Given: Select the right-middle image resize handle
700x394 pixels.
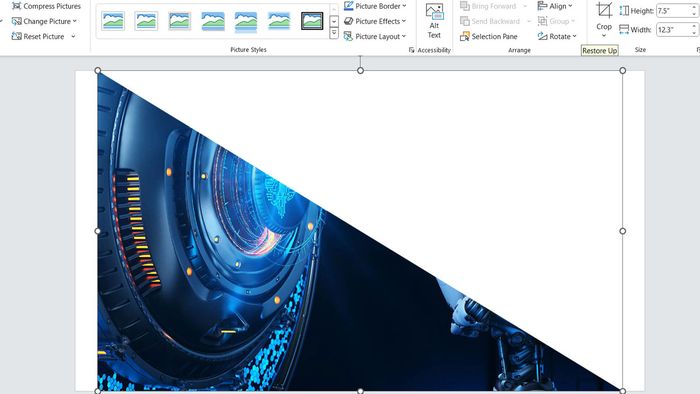Looking at the screenshot, I should pyautogui.click(x=623, y=231).
